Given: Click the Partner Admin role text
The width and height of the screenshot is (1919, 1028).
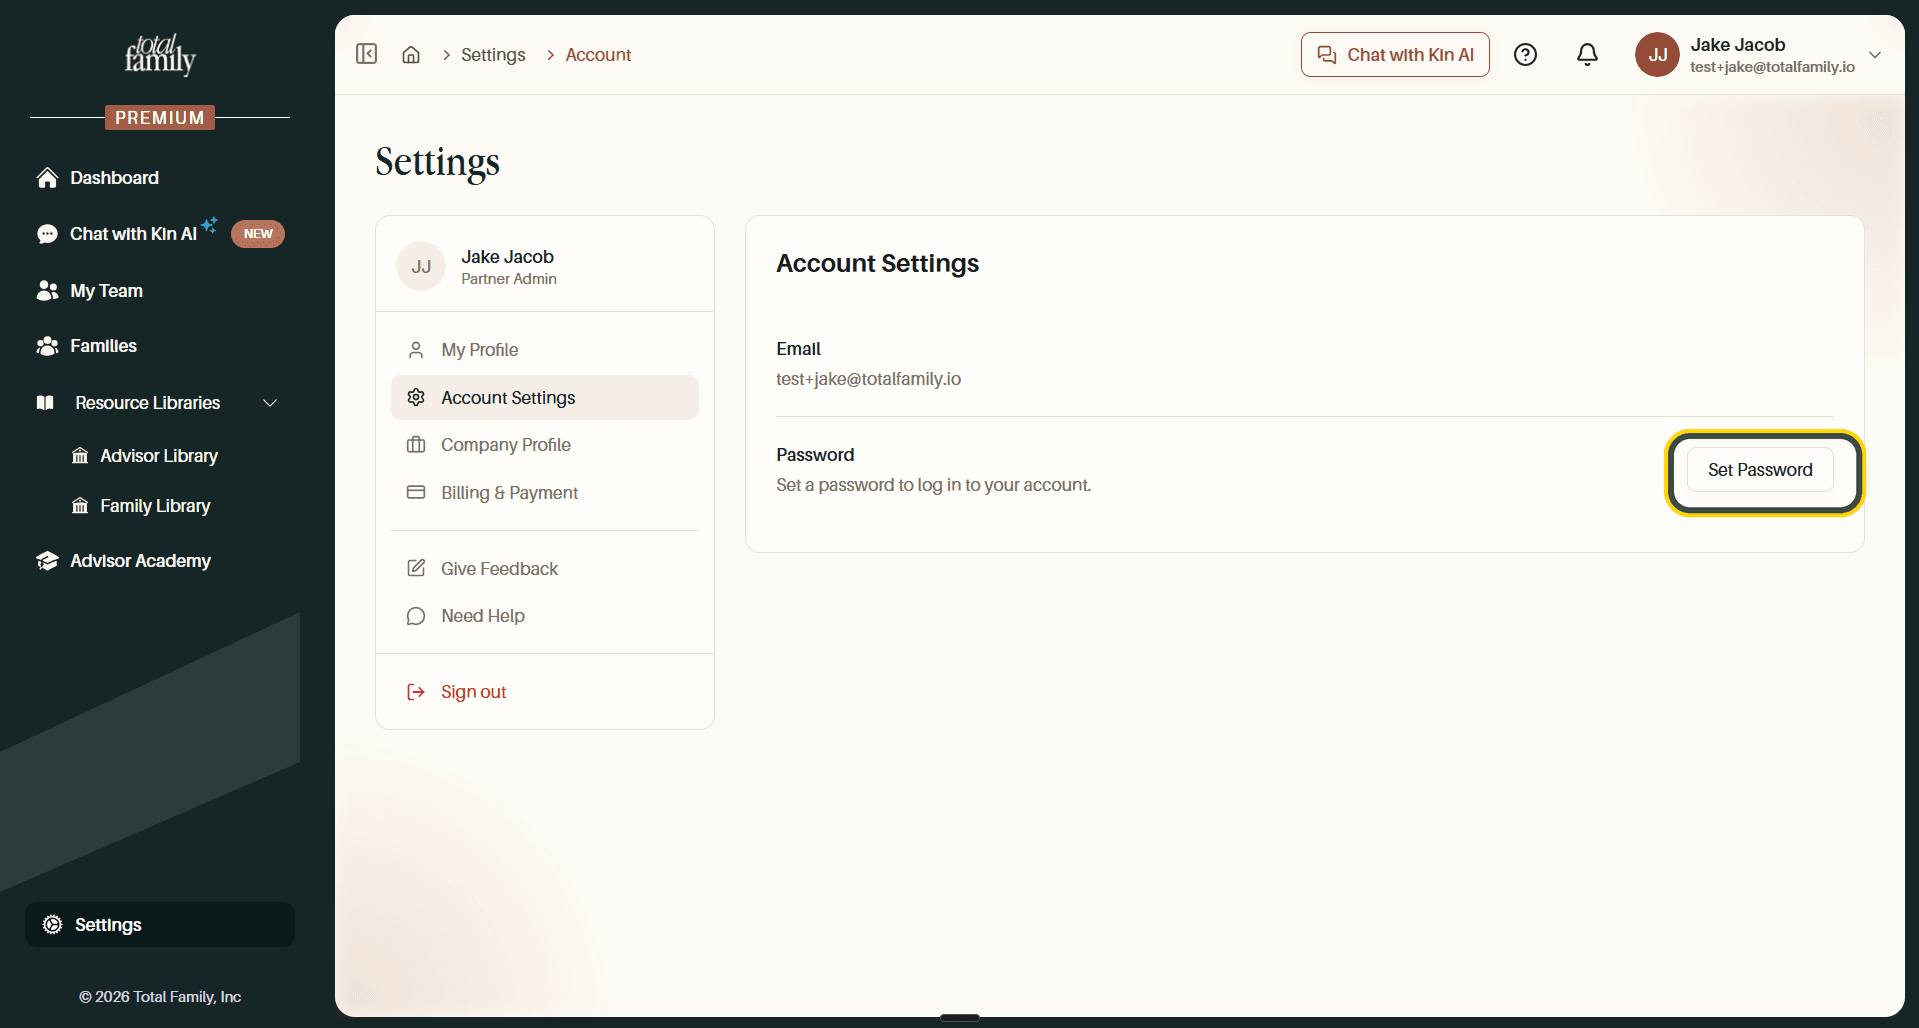Looking at the screenshot, I should pos(509,279).
